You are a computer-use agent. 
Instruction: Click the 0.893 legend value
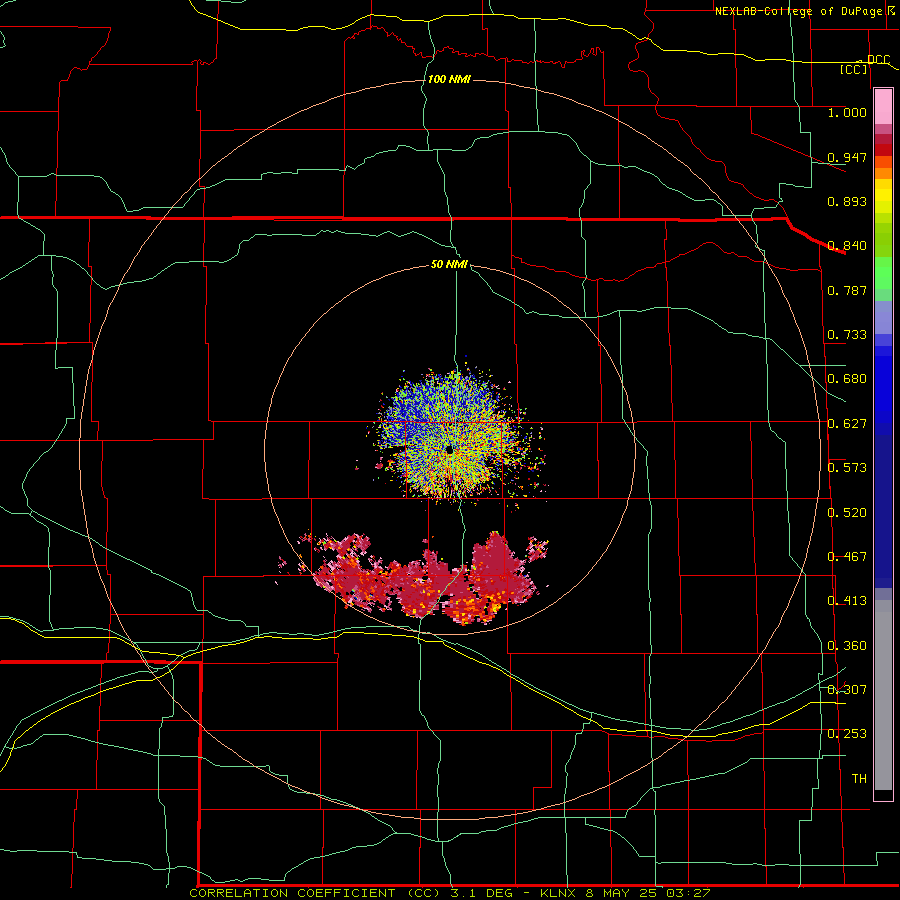click(x=847, y=201)
